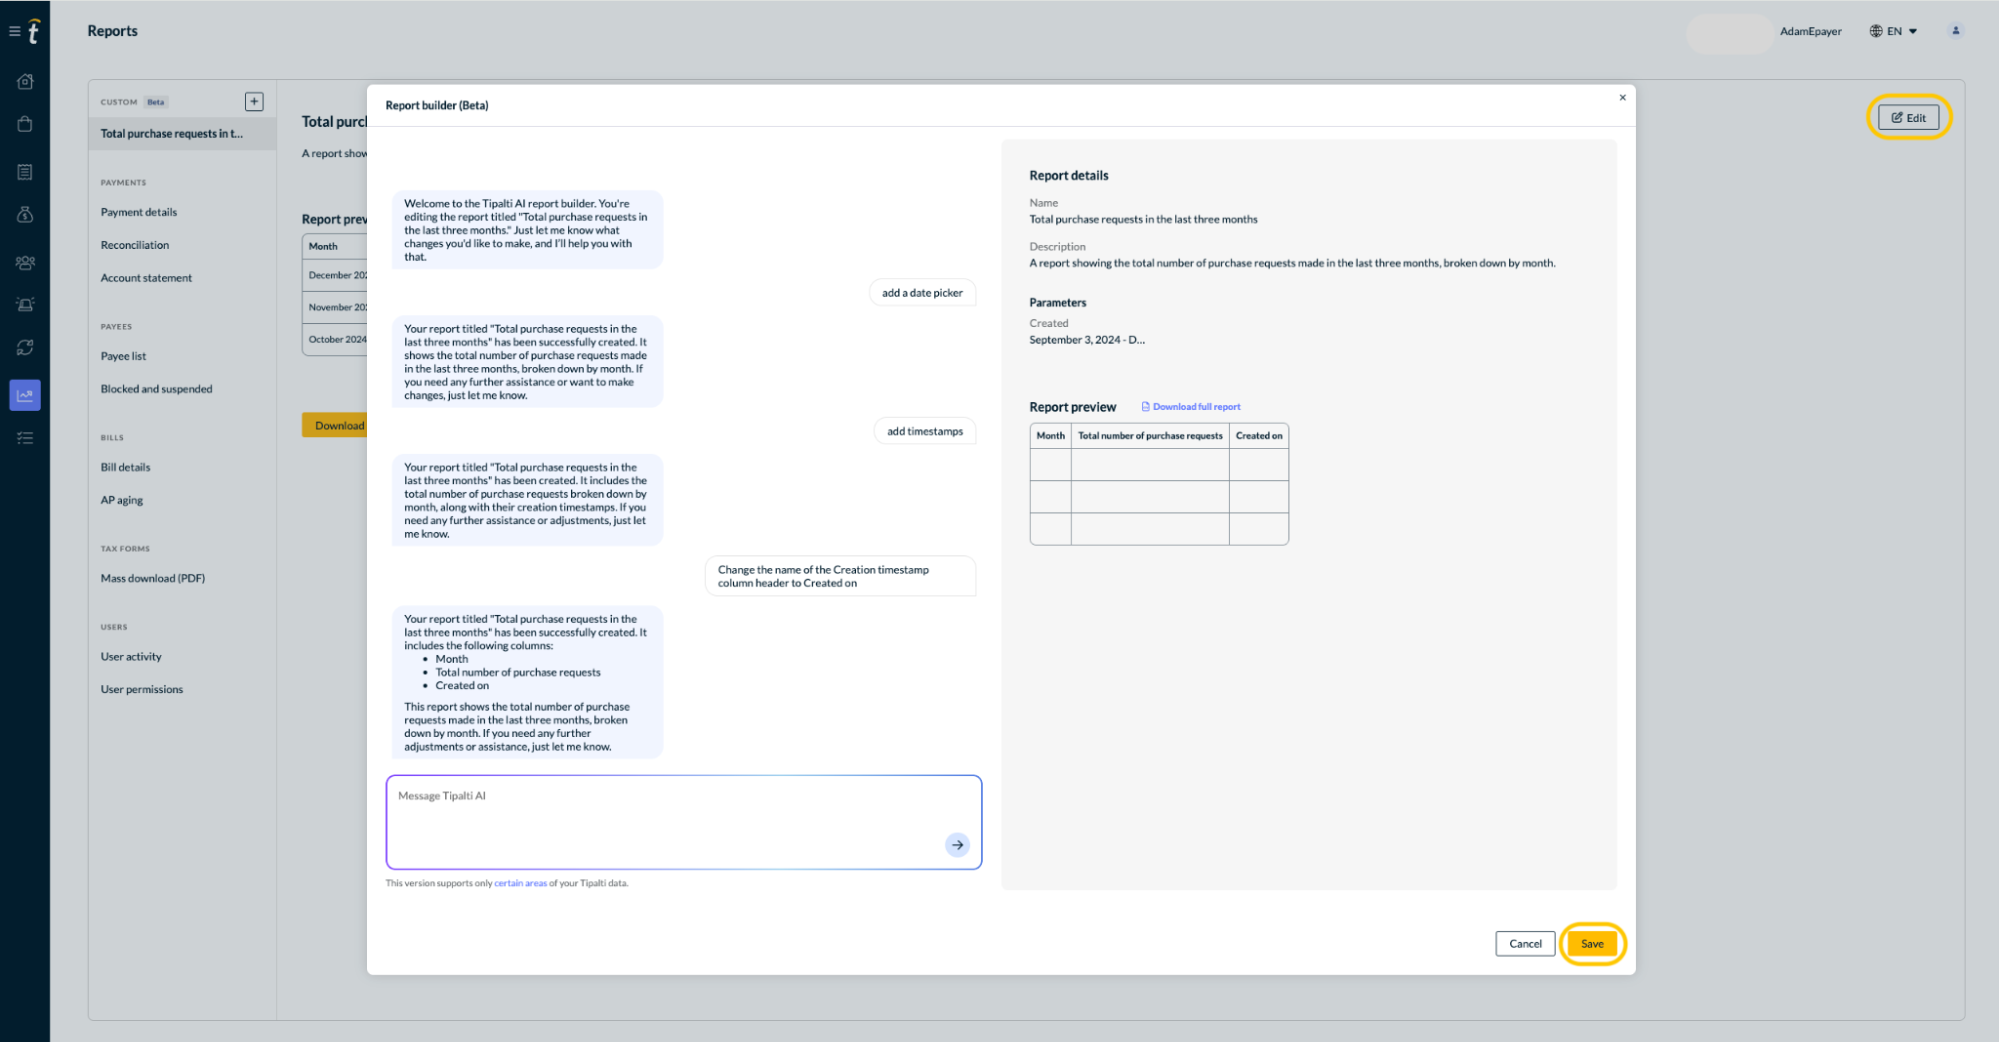Open the siren alerts icon in sidebar
Image resolution: width=1999 pixels, height=1043 pixels.
(x=25, y=305)
